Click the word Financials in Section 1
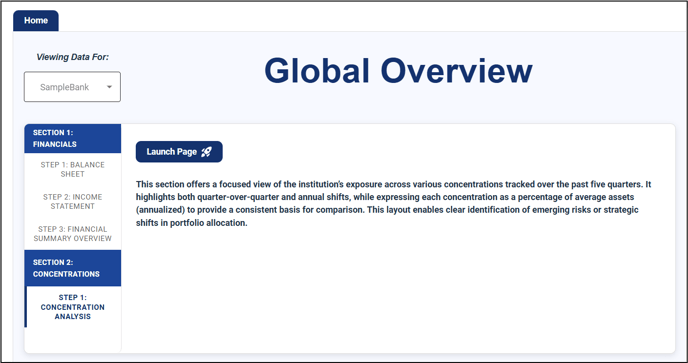This screenshot has width=688, height=363. [55, 144]
